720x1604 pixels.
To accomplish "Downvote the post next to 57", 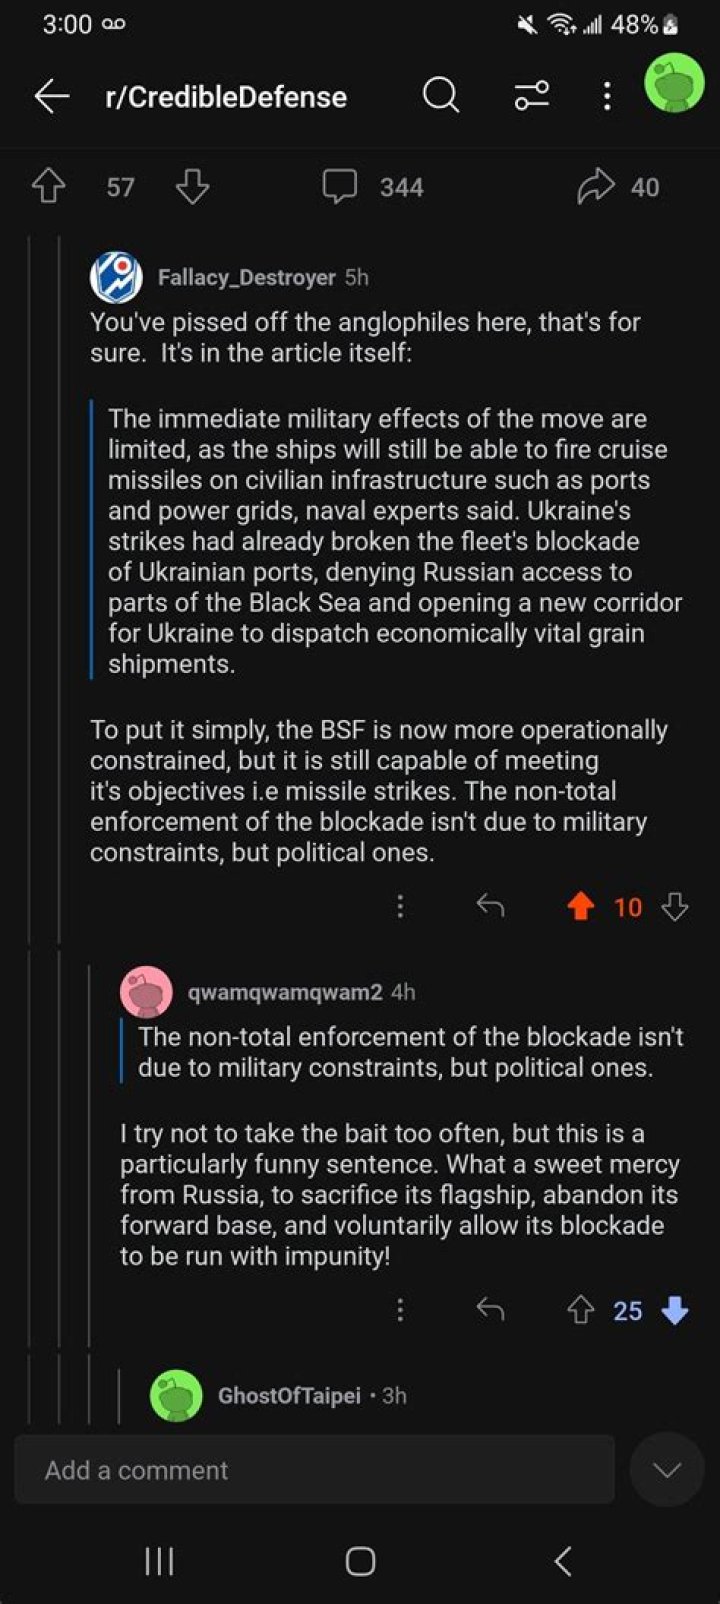I will pos(192,186).
